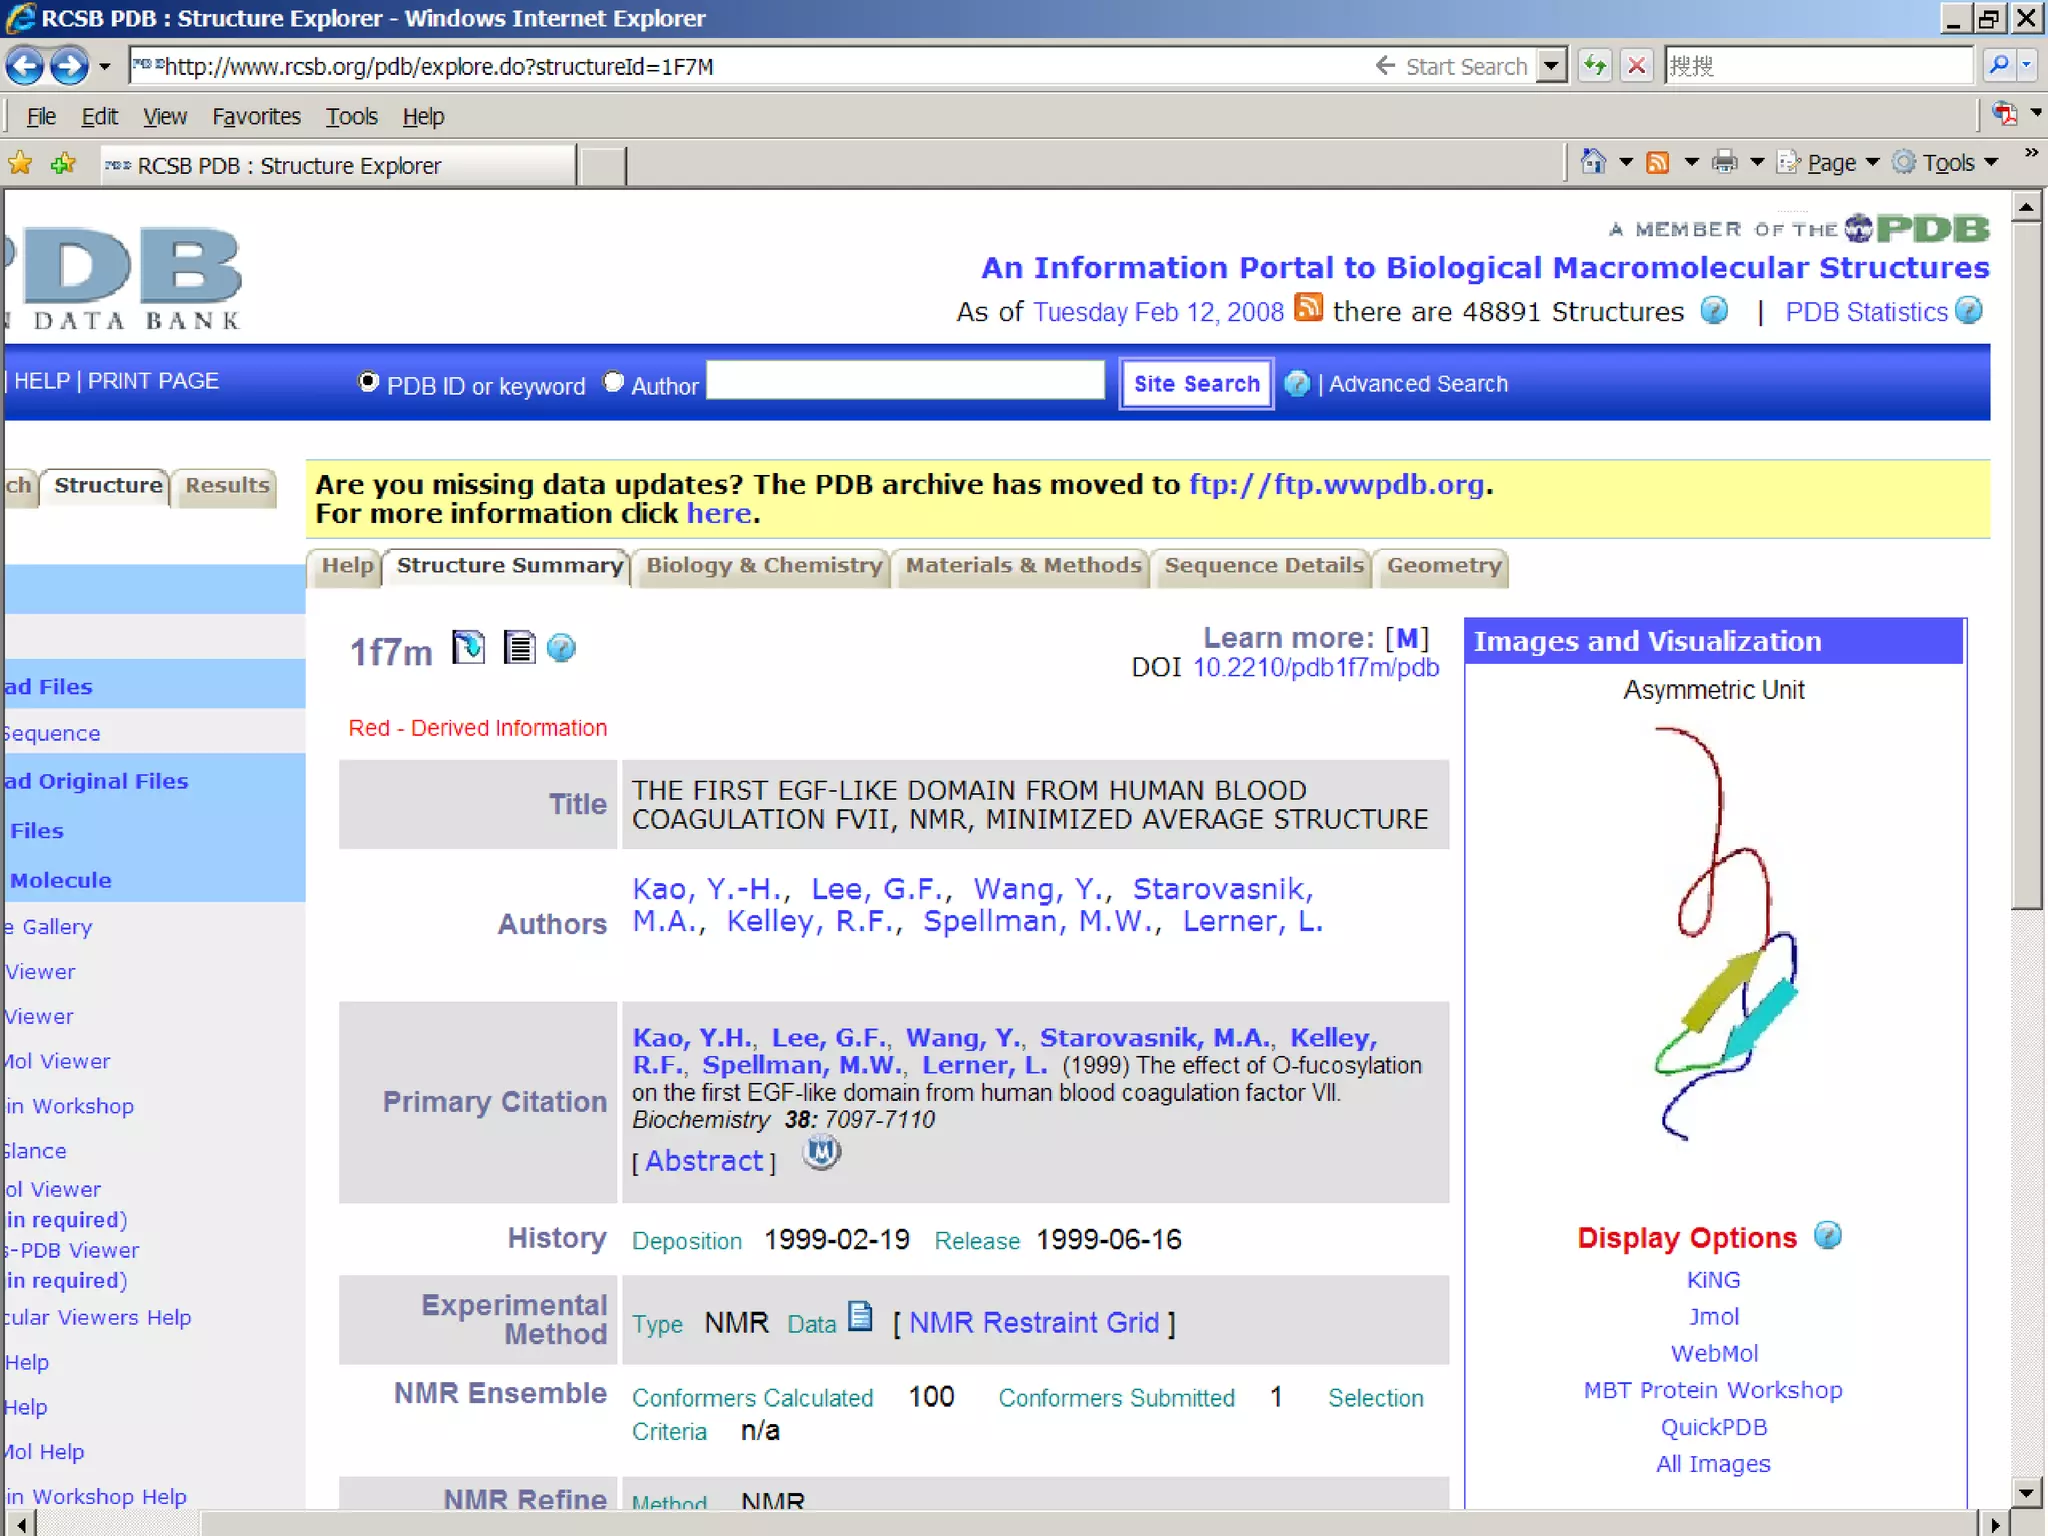The width and height of the screenshot is (2048, 1536).
Task: Click the RSS feed icon after the date
Action: pyautogui.click(x=1308, y=307)
